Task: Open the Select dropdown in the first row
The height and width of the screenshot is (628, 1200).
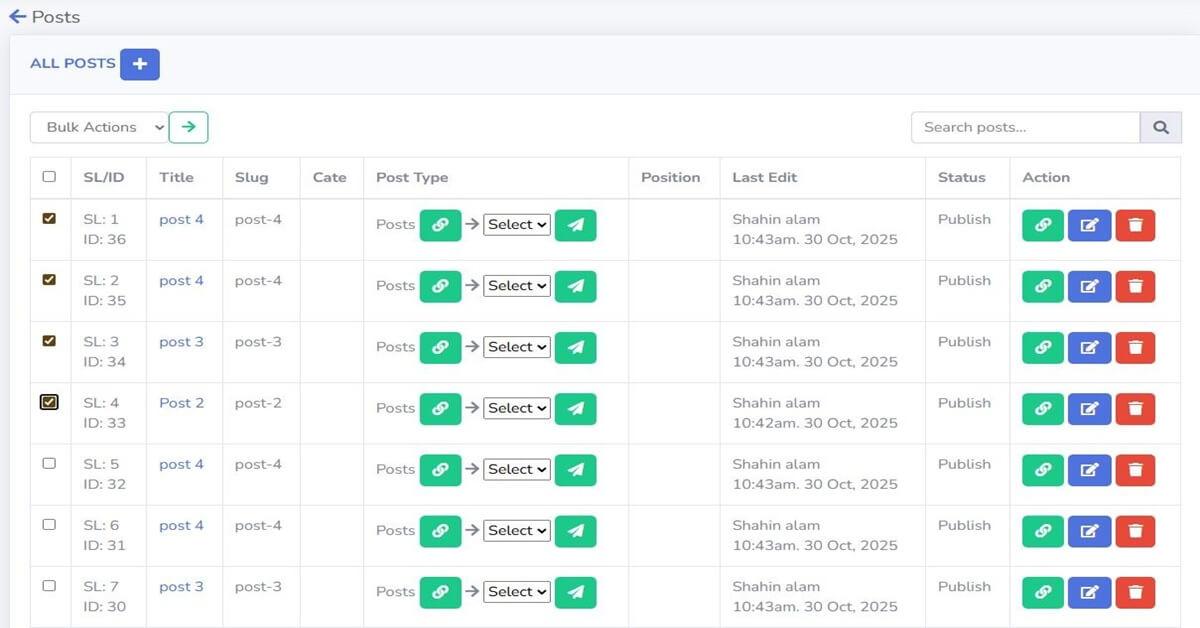Action: tap(516, 225)
